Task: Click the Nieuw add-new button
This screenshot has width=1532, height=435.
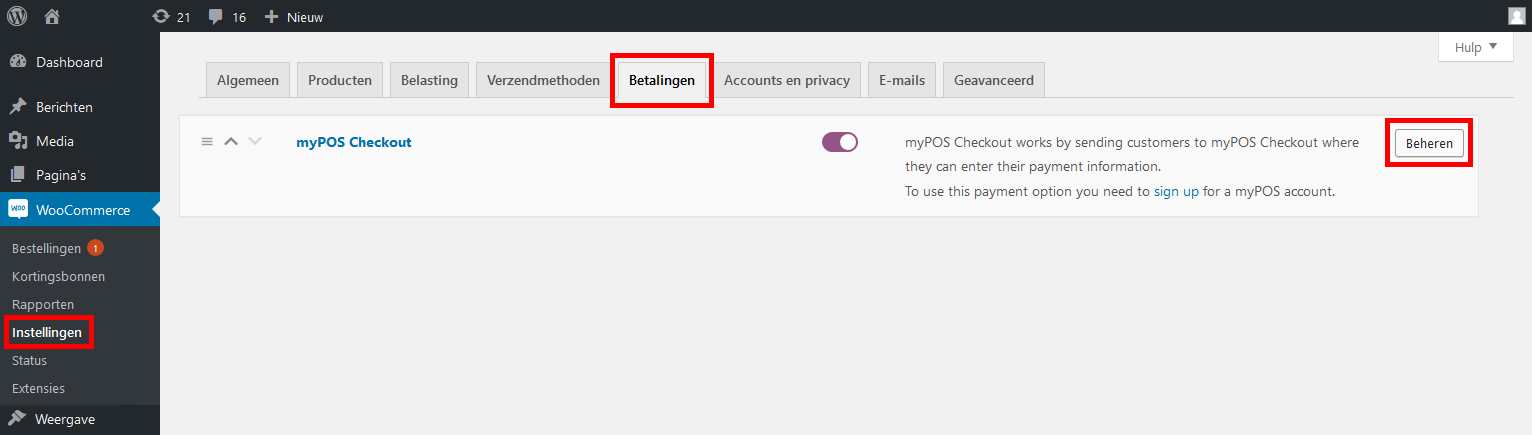Action: 294,17
